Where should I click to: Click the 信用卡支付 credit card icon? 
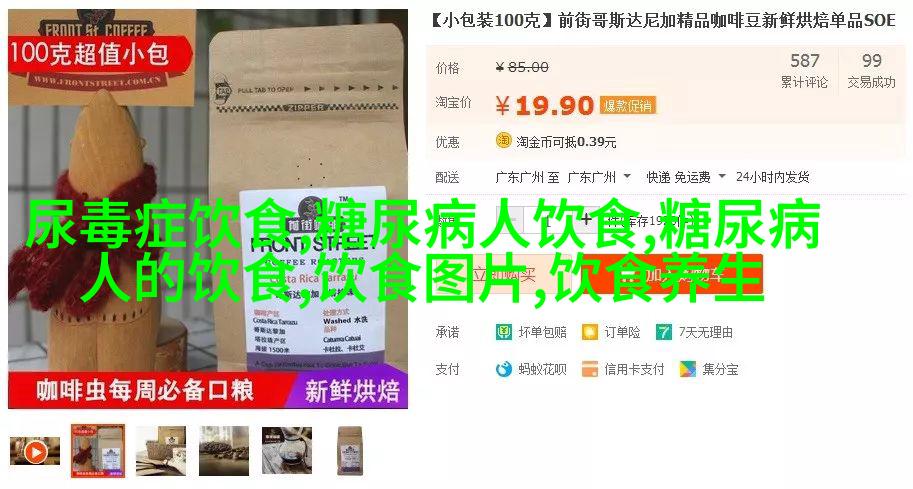point(590,369)
